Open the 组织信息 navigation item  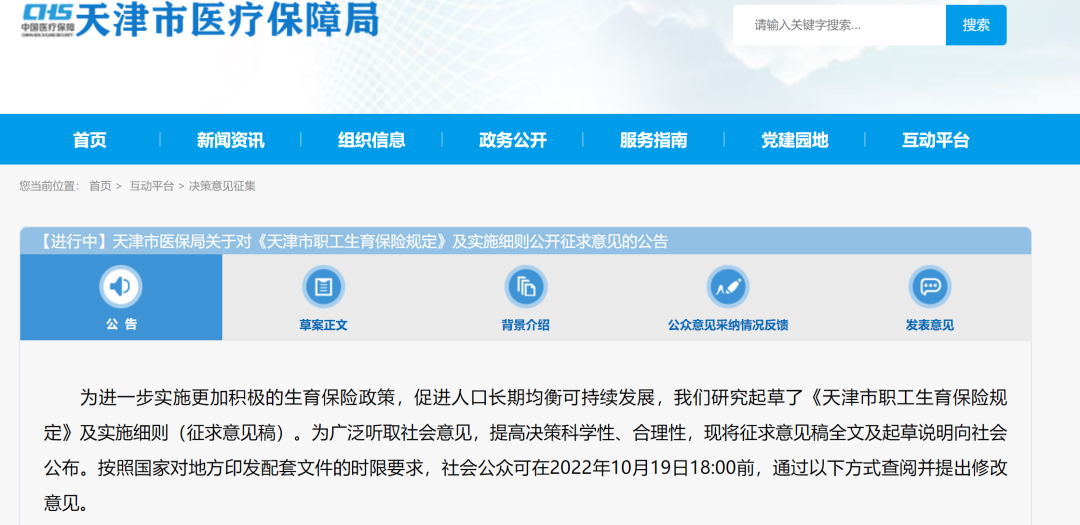pyautogui.click(x=371, y=140)
